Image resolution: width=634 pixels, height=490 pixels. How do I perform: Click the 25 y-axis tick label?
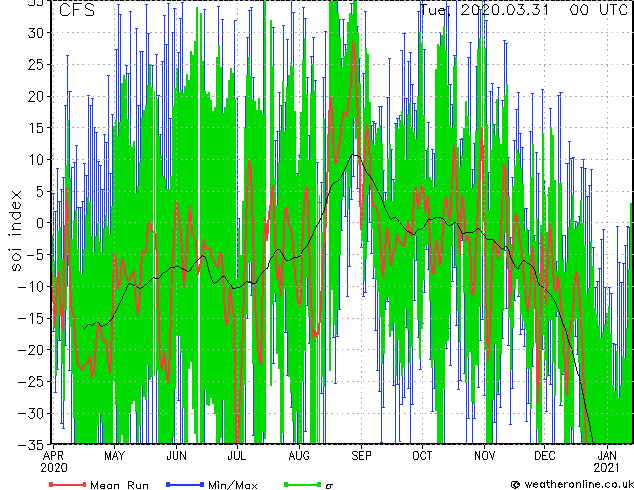37,64
